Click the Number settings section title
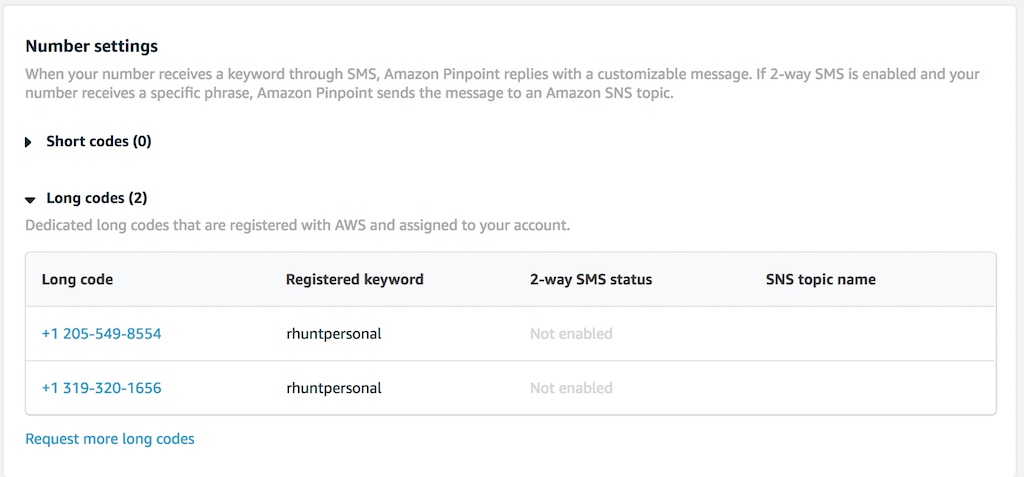Screen dimensions: 1024x477 (x=91, y=46)
